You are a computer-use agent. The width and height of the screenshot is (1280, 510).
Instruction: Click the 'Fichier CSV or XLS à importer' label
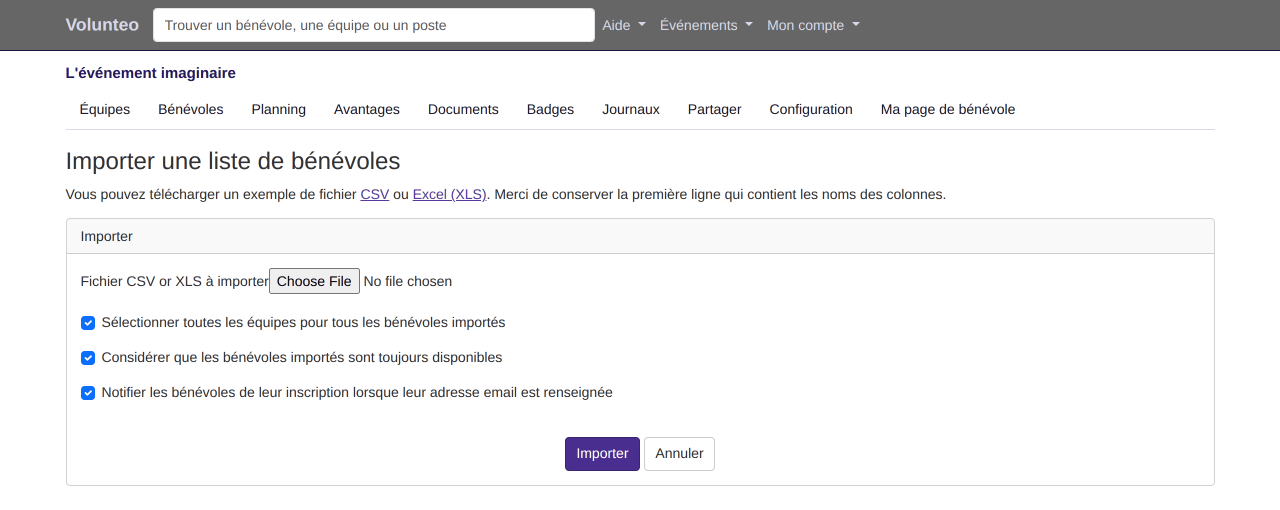[x=175, y=281]
